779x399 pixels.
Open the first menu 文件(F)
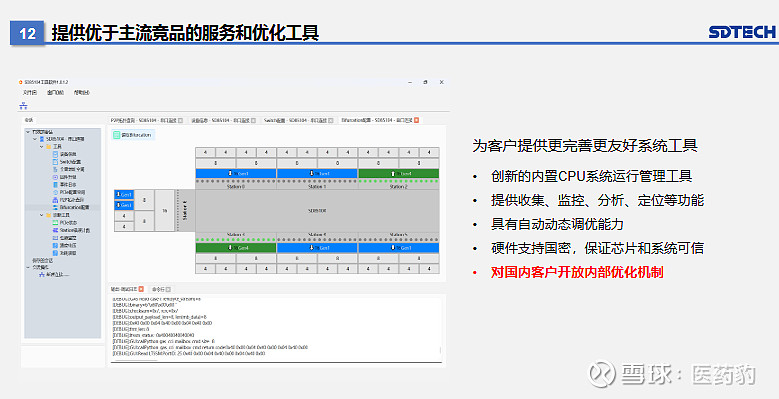[x=30, y=92]
